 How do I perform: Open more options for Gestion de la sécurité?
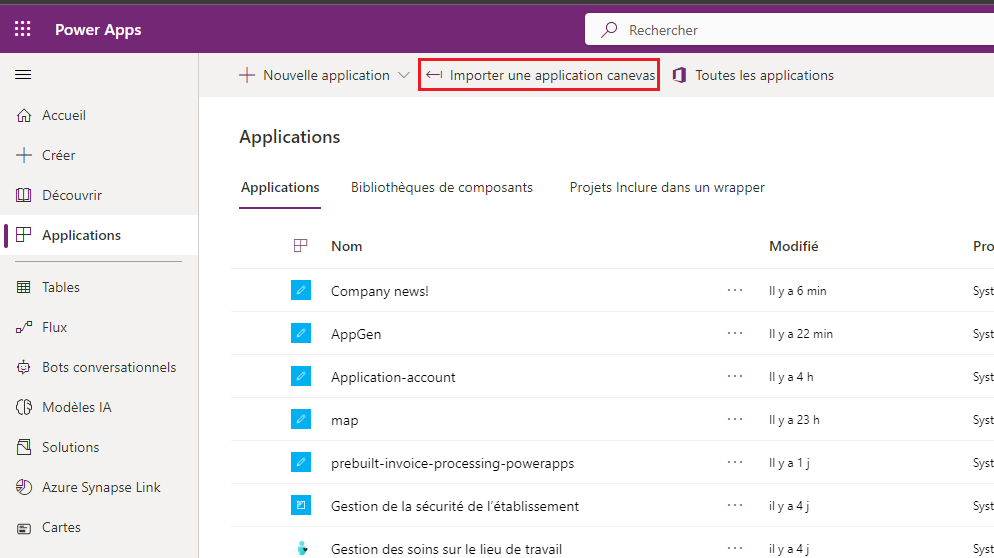coord(735,505)
